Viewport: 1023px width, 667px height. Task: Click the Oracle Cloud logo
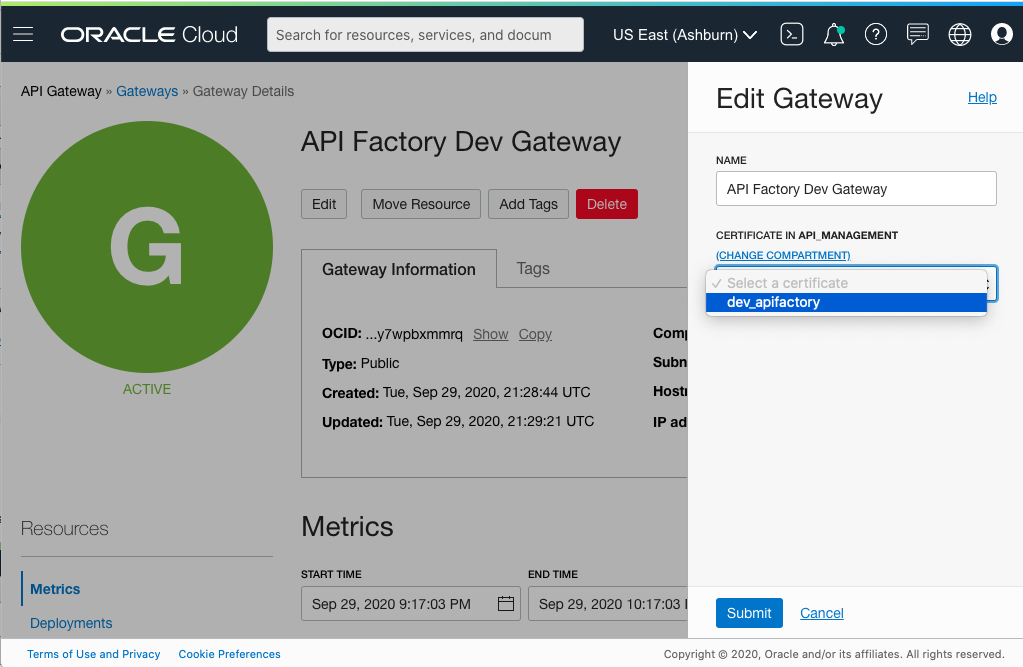[x=148, y=33]
